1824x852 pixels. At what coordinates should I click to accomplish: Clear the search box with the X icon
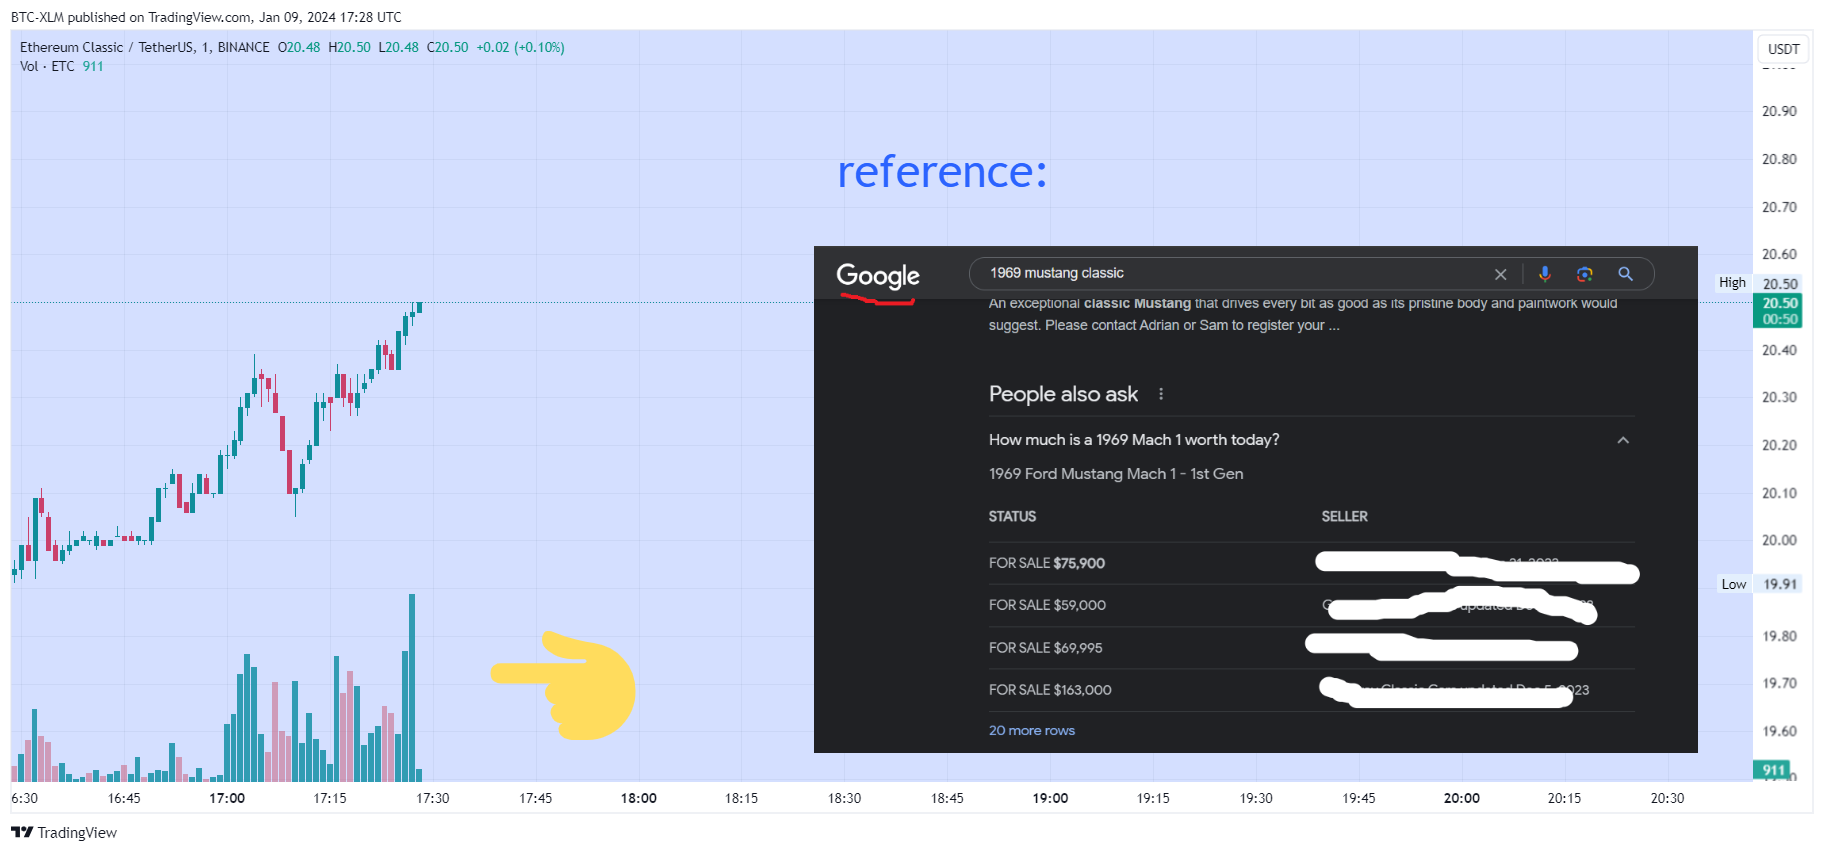(1500, 274)
